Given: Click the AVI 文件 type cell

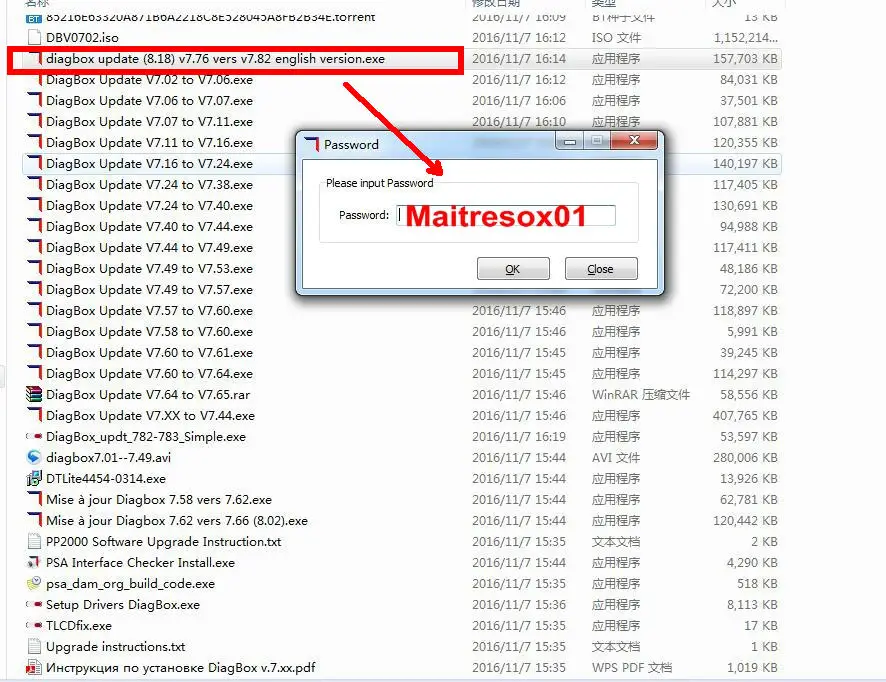Looking at the screenshot, I should pos(616,457).
